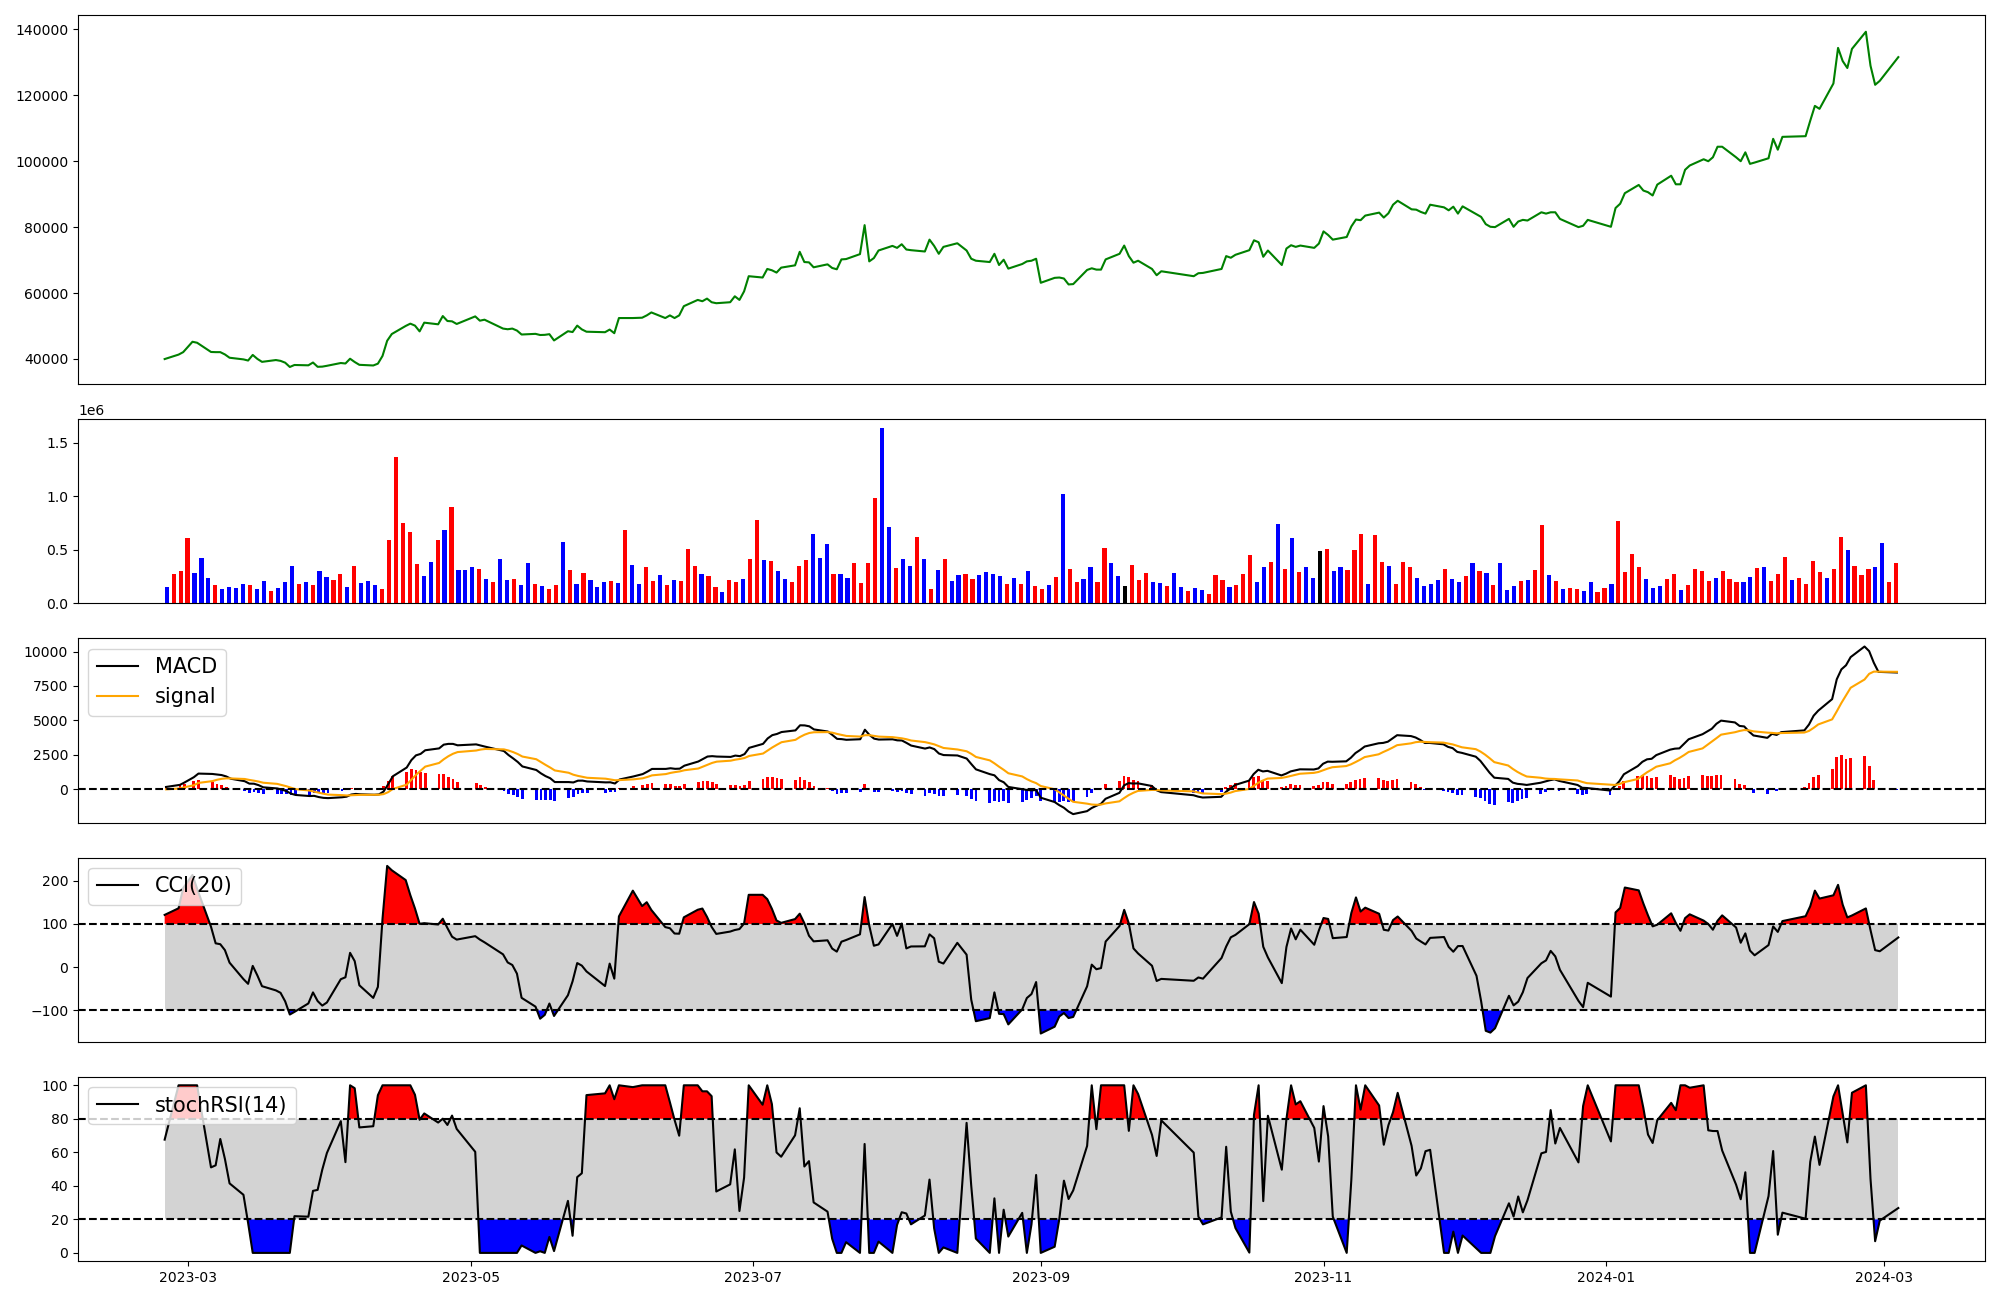Click the 2023-05 x-axis date label

pos(470,1277)
